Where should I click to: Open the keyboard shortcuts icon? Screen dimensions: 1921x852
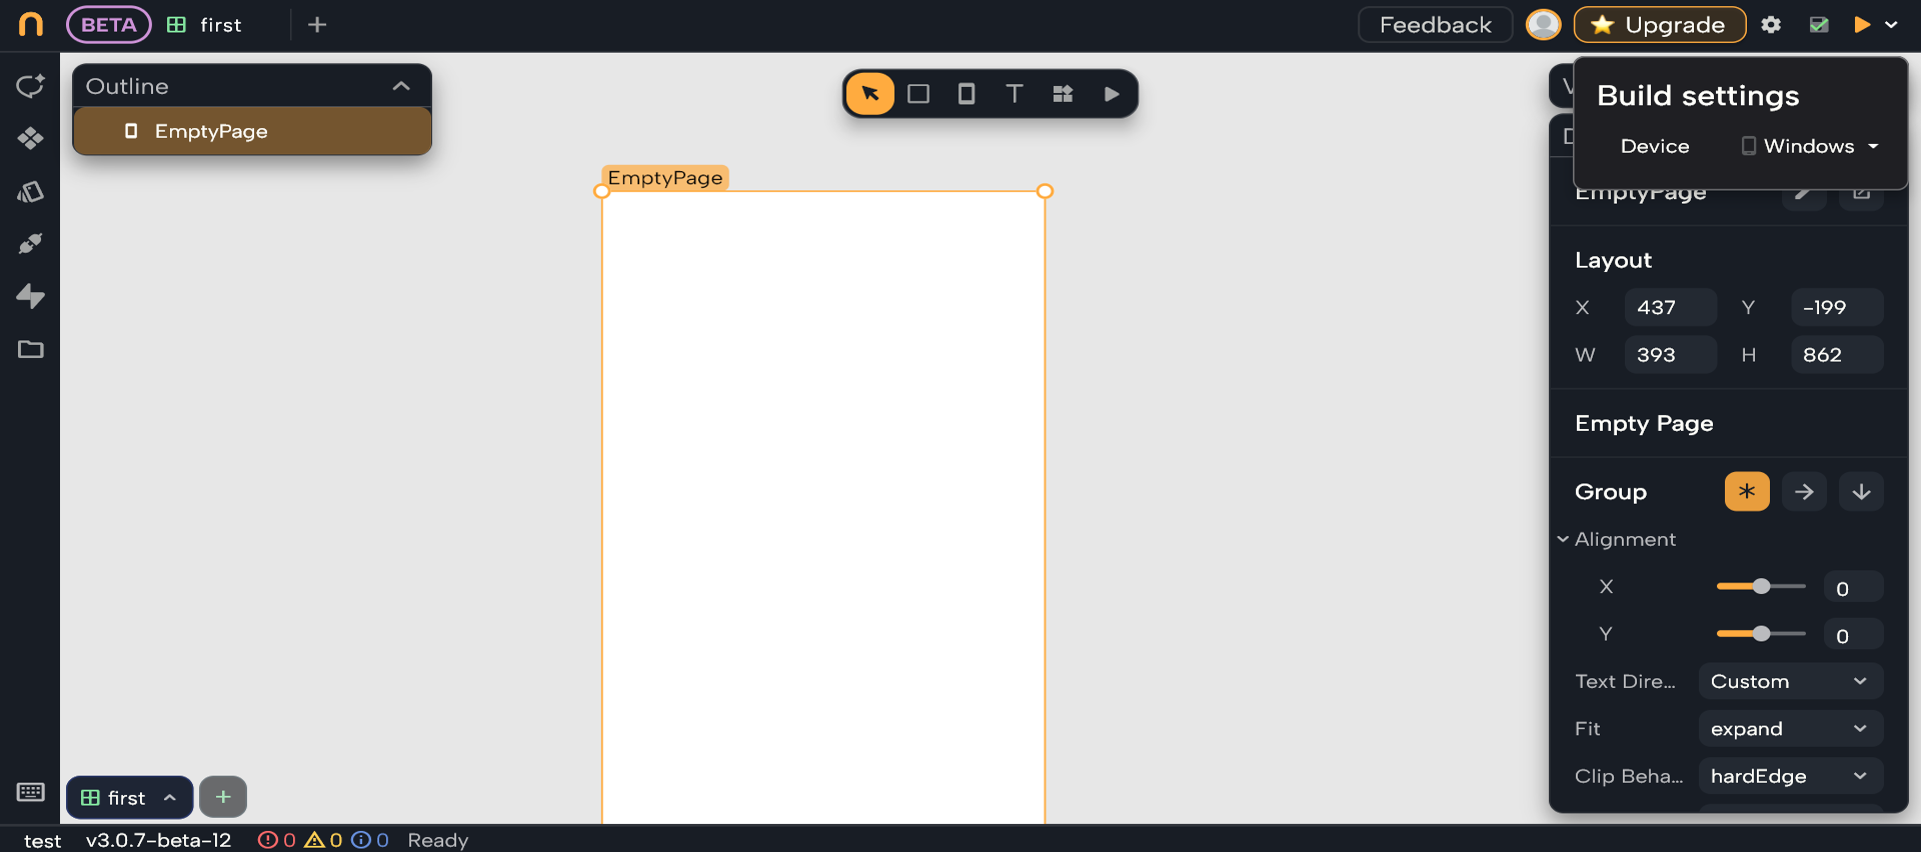click(30, 792)
